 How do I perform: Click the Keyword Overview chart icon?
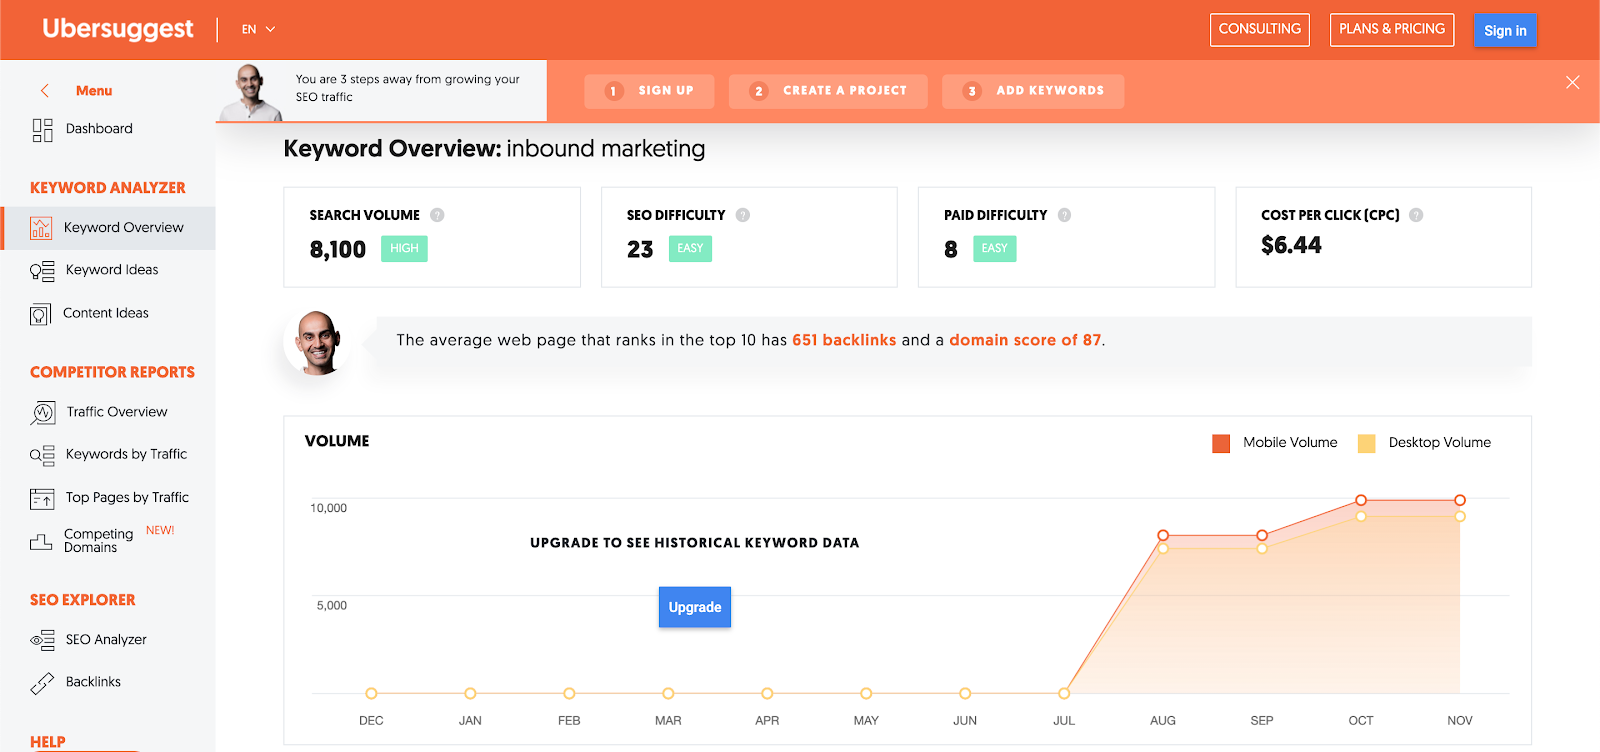tap(41, 228)
